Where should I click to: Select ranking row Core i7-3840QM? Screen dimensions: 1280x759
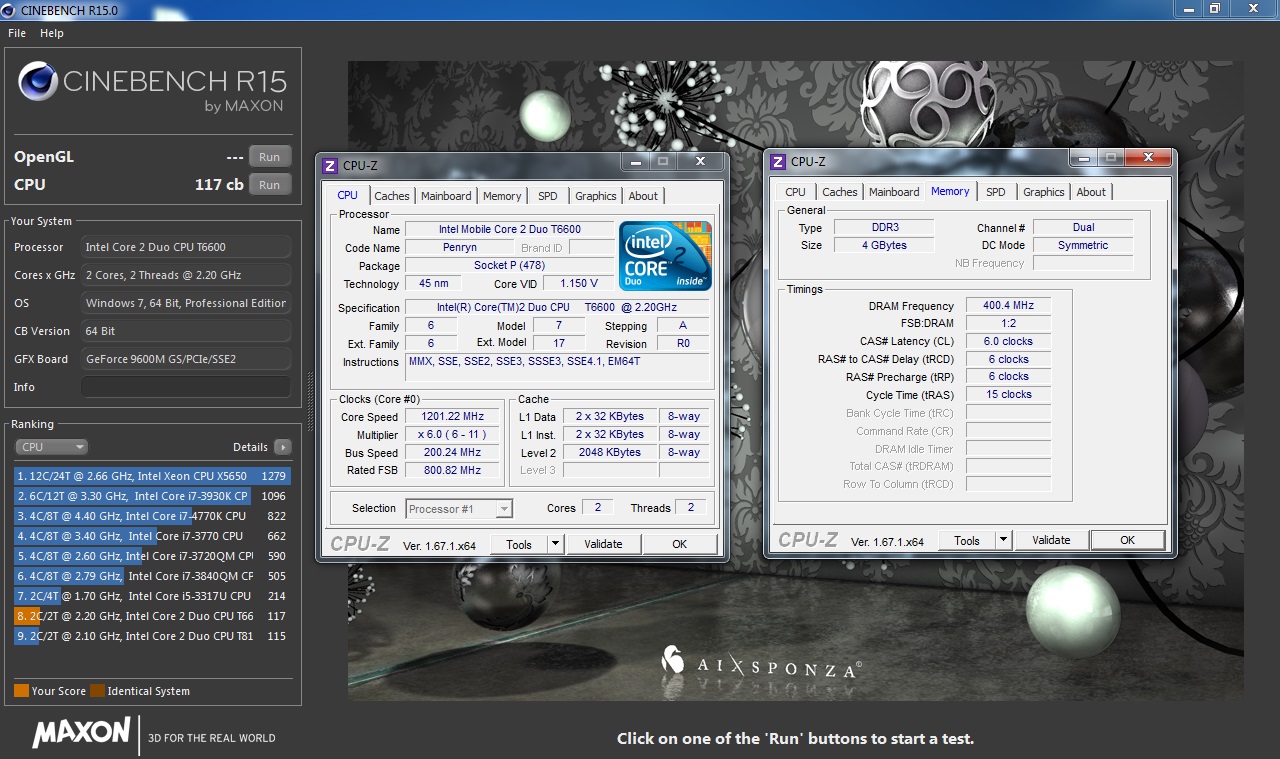point(152,576)
